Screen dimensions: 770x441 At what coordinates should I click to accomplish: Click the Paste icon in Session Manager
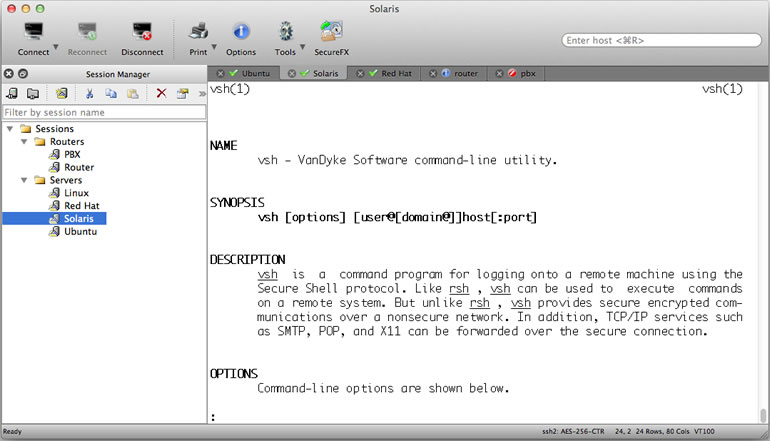click(x=132, y=93)
